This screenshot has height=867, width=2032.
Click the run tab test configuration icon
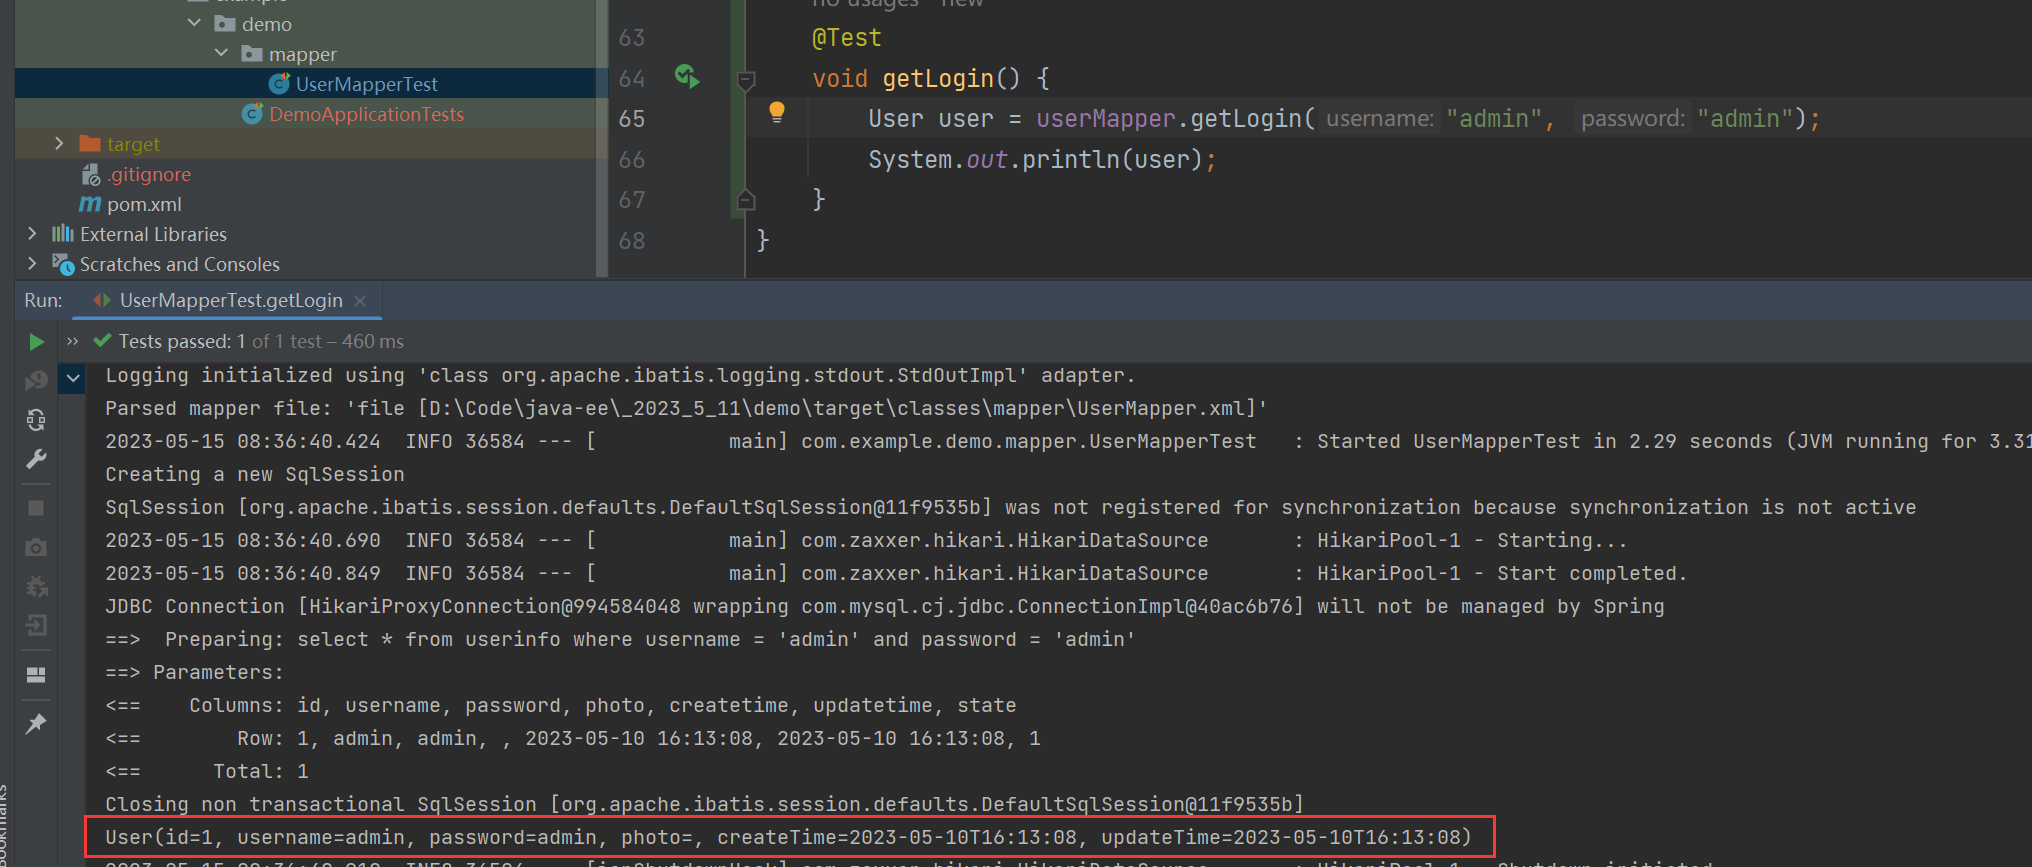pos(102,300)
